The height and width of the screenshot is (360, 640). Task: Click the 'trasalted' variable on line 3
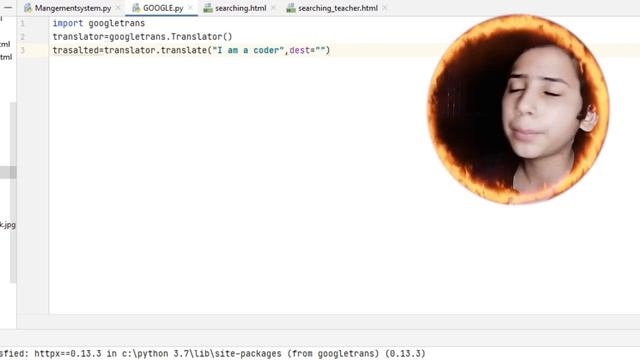click(76, 50)
